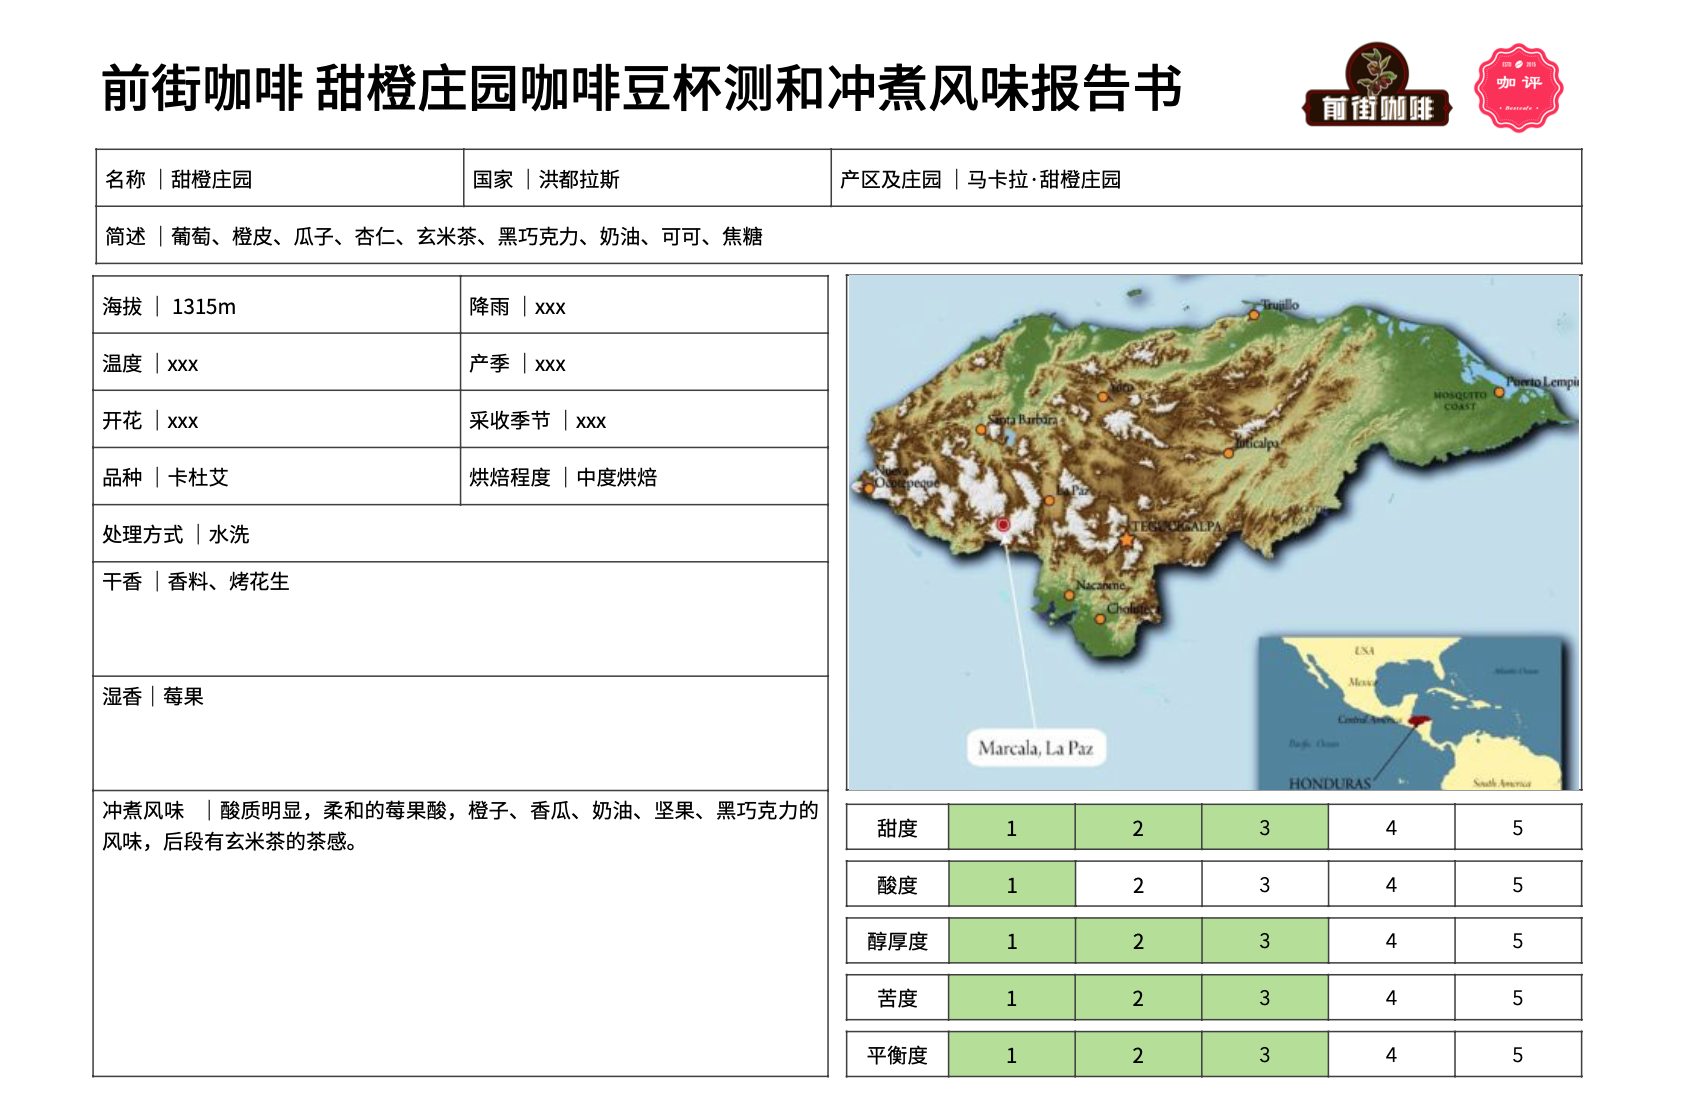
Task: Click the red Marcala marker on map
Action: click(x=1003, y=525)
